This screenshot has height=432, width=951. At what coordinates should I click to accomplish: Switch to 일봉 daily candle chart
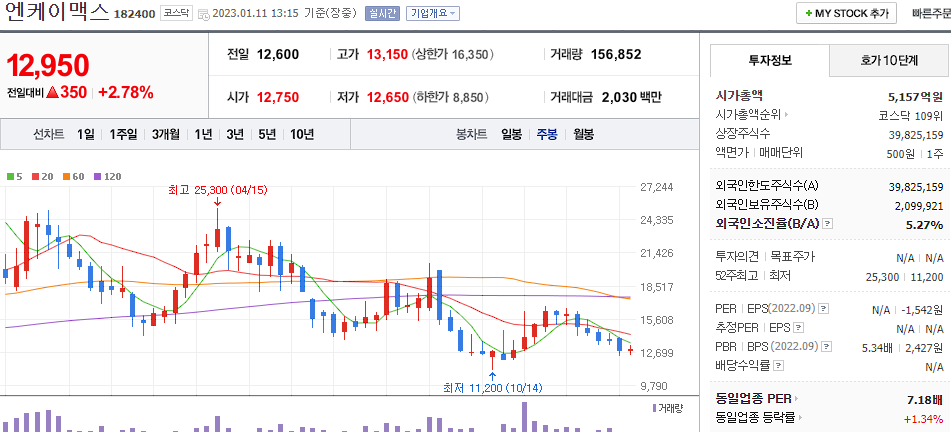coord(511,135)
